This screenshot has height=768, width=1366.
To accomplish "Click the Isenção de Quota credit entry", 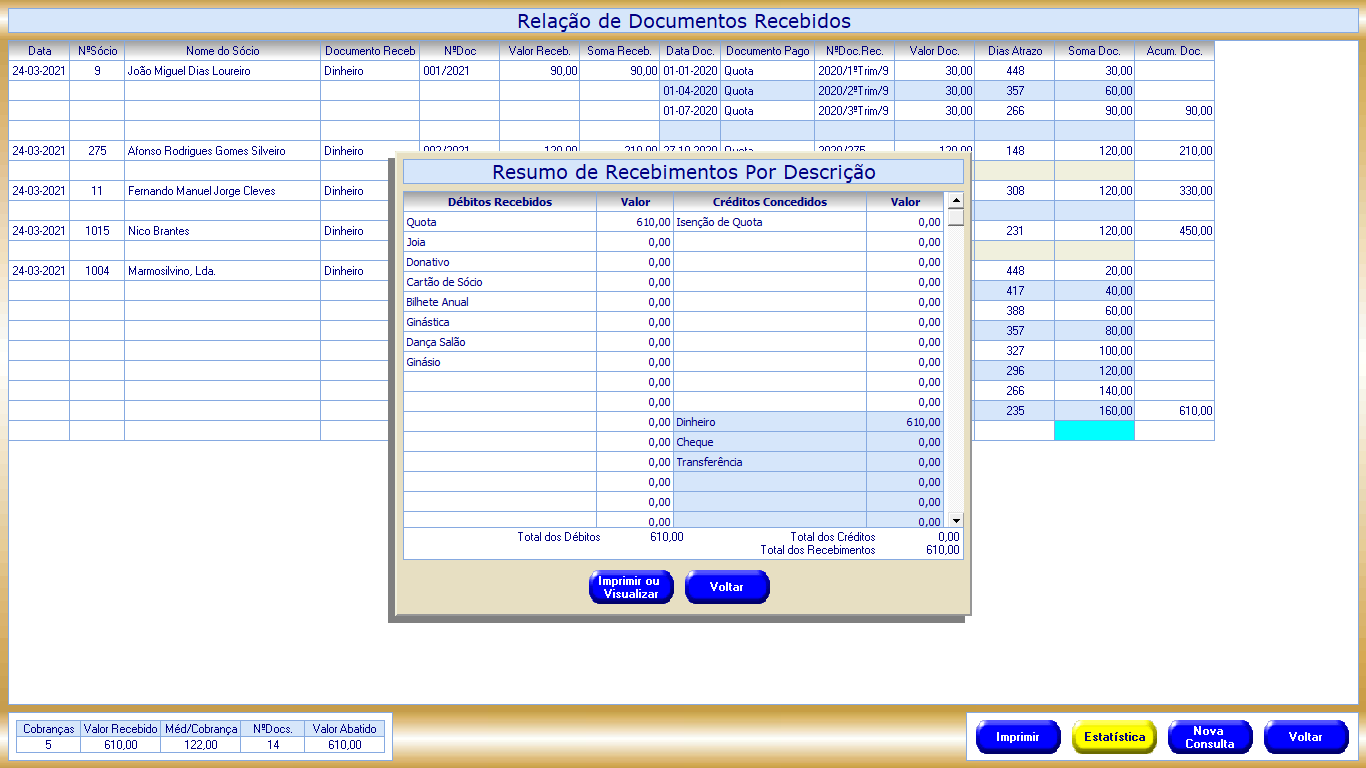I will (769, 222).
